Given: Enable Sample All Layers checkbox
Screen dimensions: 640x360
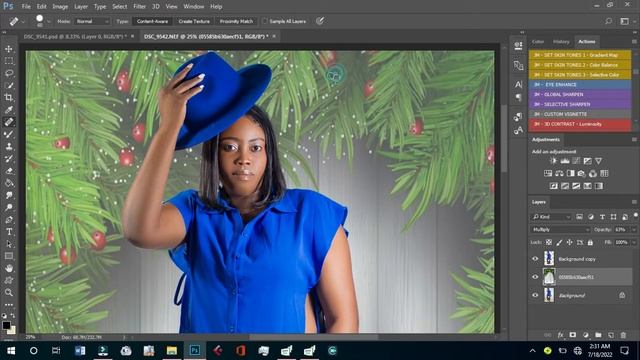Looking at the screenshot, I should pyautogui.click(x=264, y=21).
